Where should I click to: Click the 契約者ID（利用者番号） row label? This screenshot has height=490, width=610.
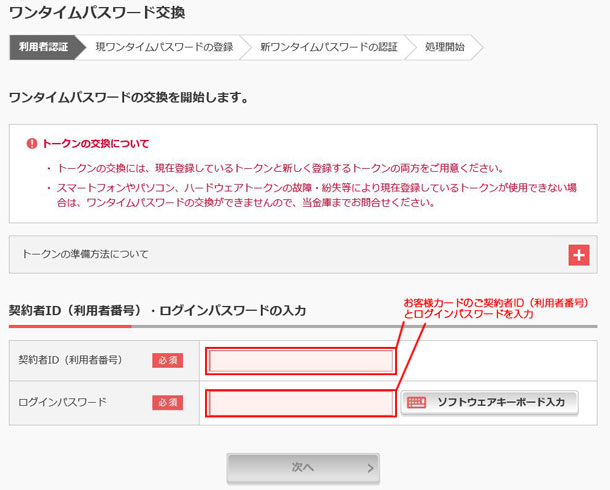coord(70,360)
